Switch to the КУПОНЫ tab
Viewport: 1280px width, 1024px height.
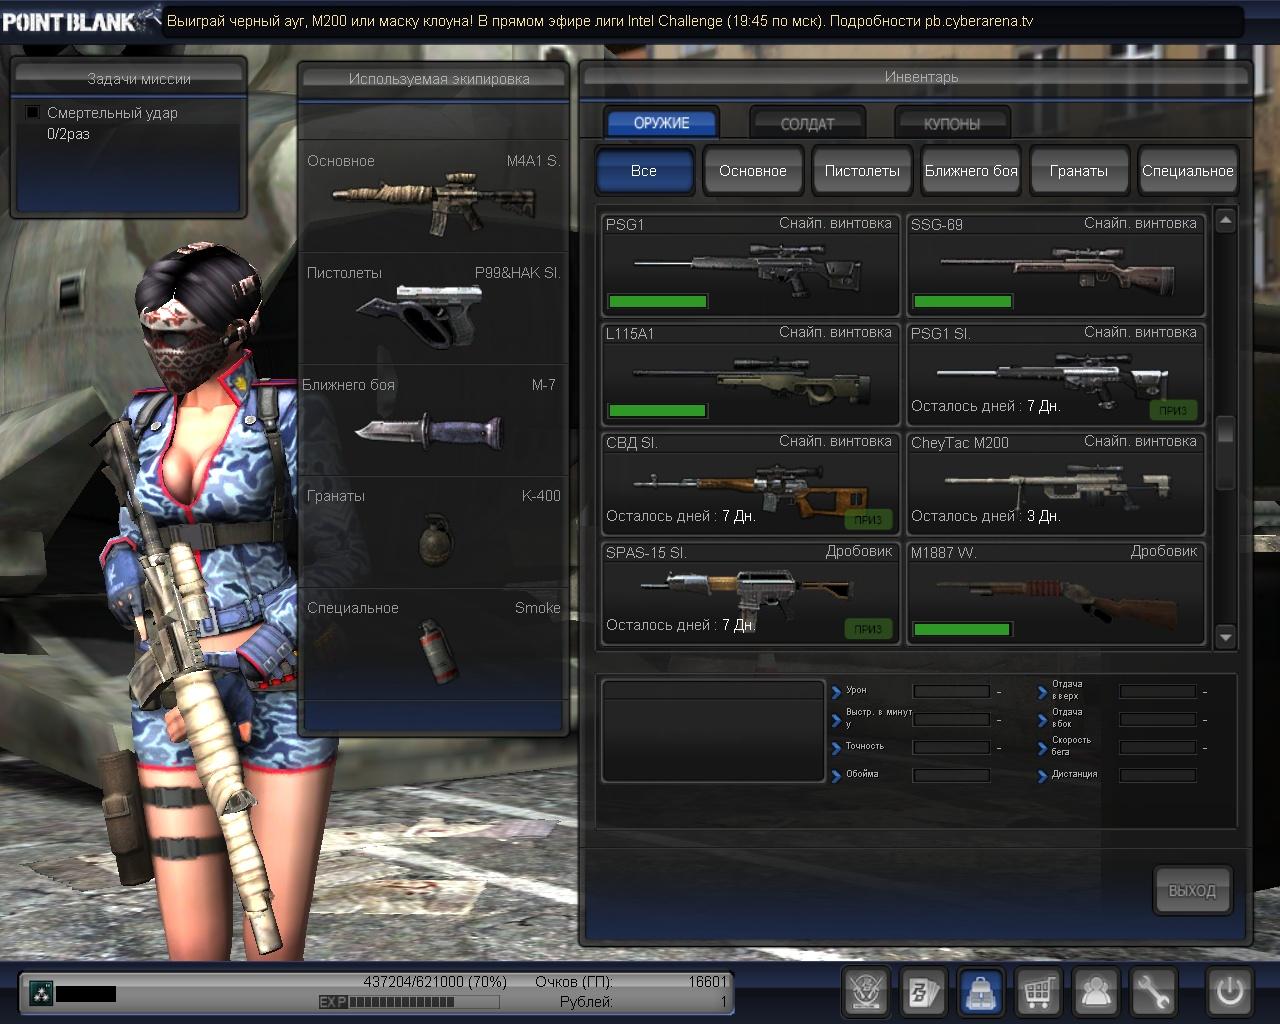[x=951, y=124]
